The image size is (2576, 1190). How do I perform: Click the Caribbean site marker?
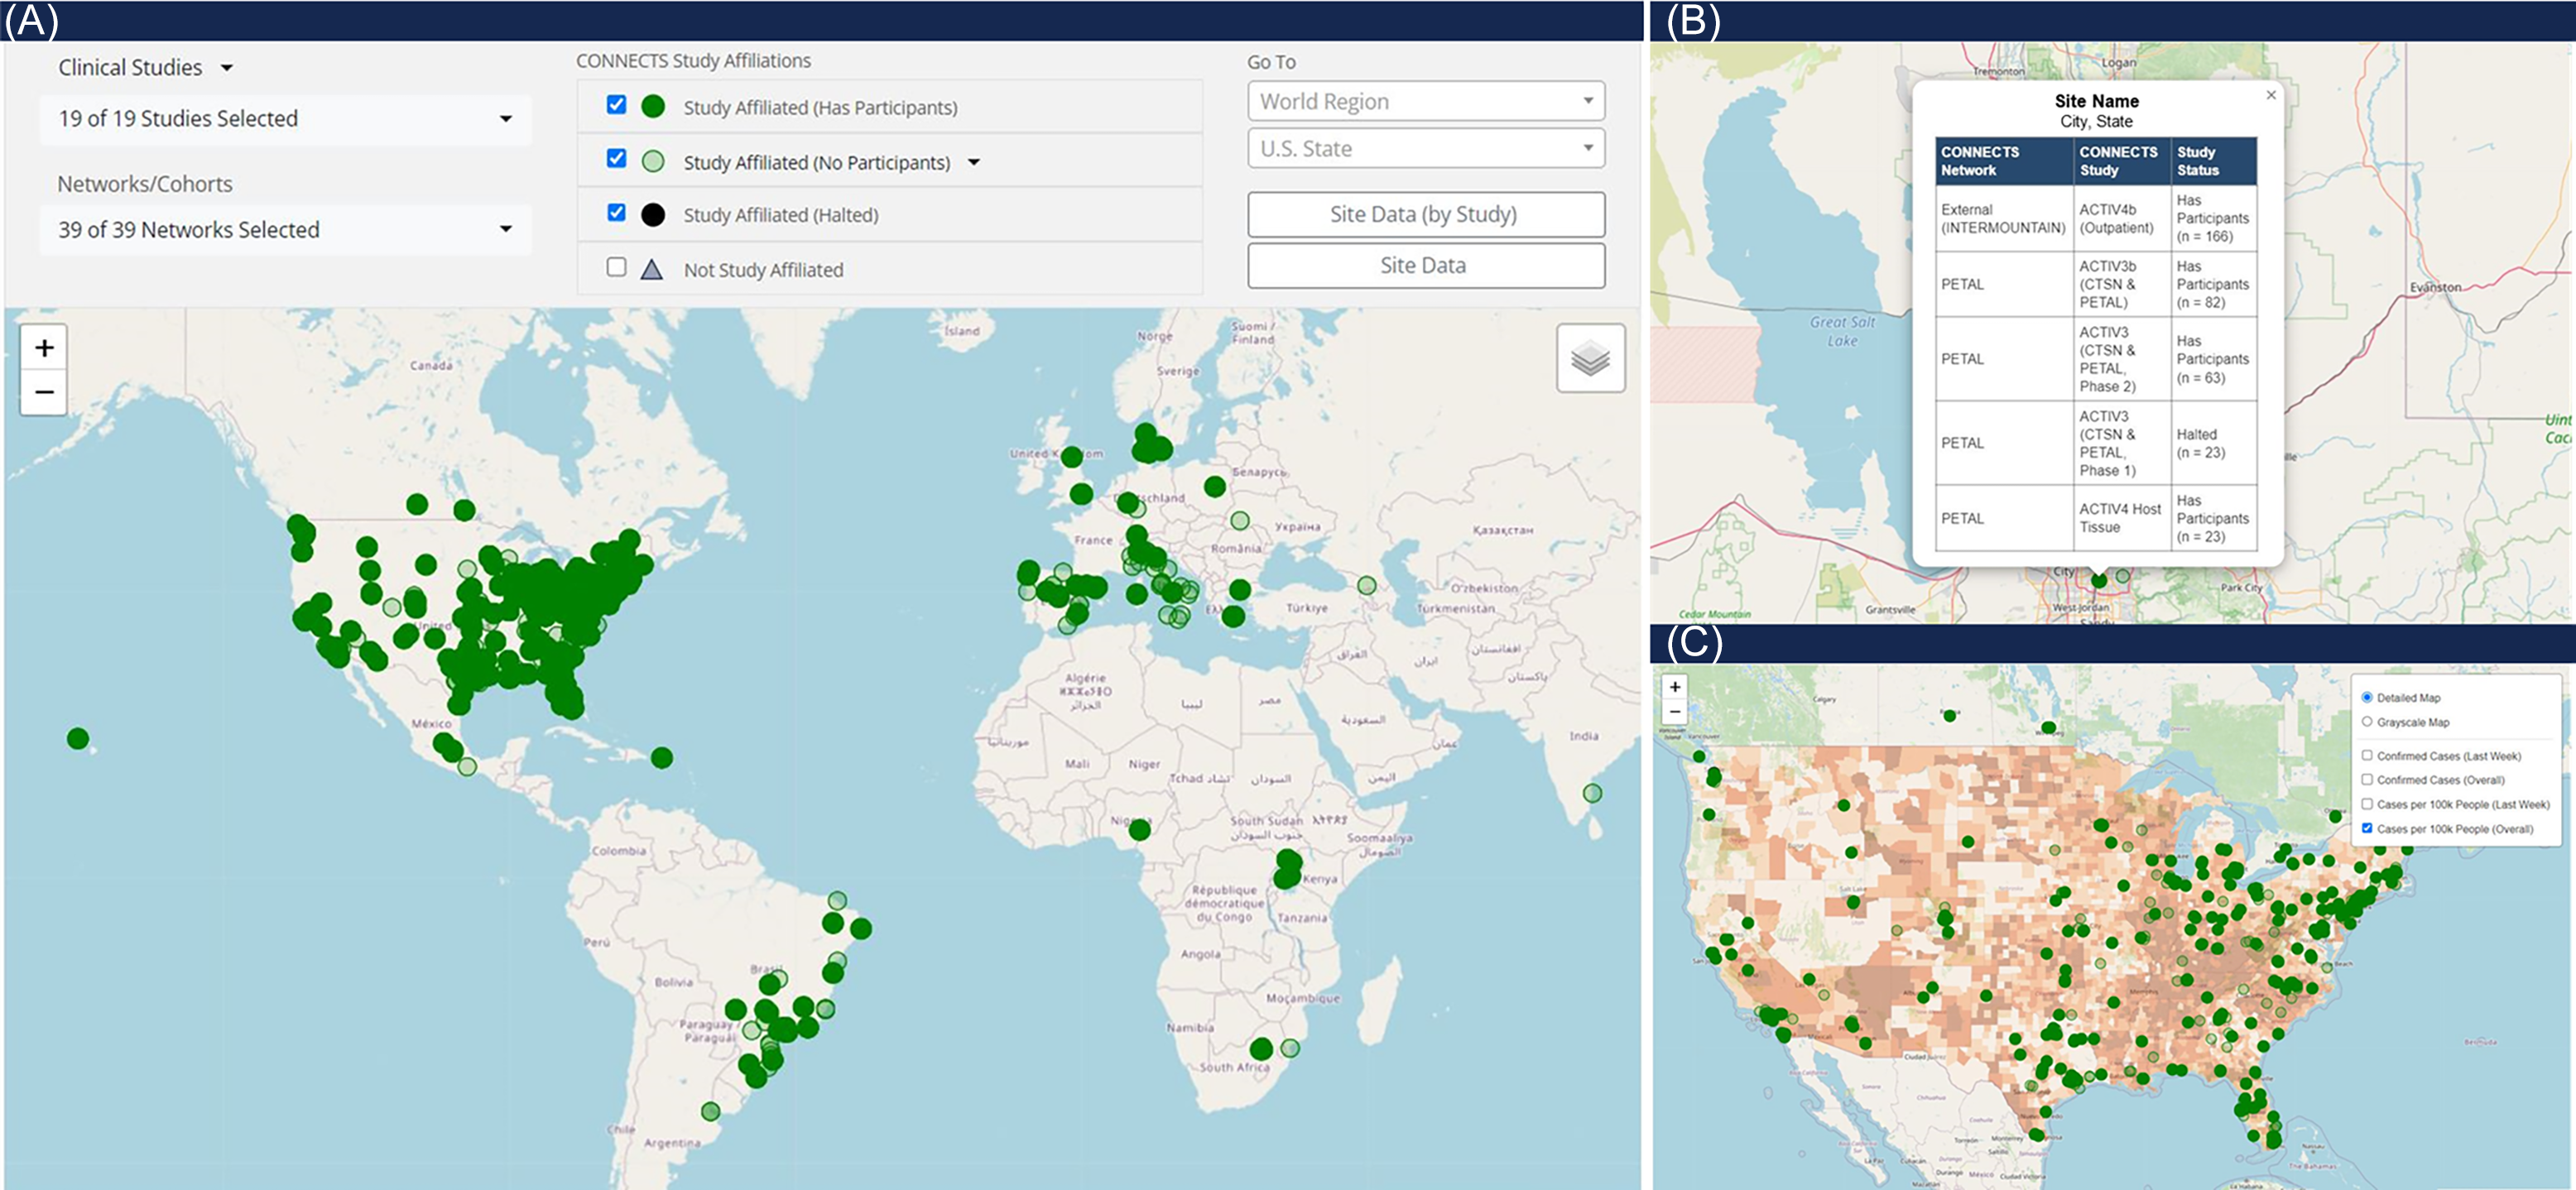(x=661, y=758)
